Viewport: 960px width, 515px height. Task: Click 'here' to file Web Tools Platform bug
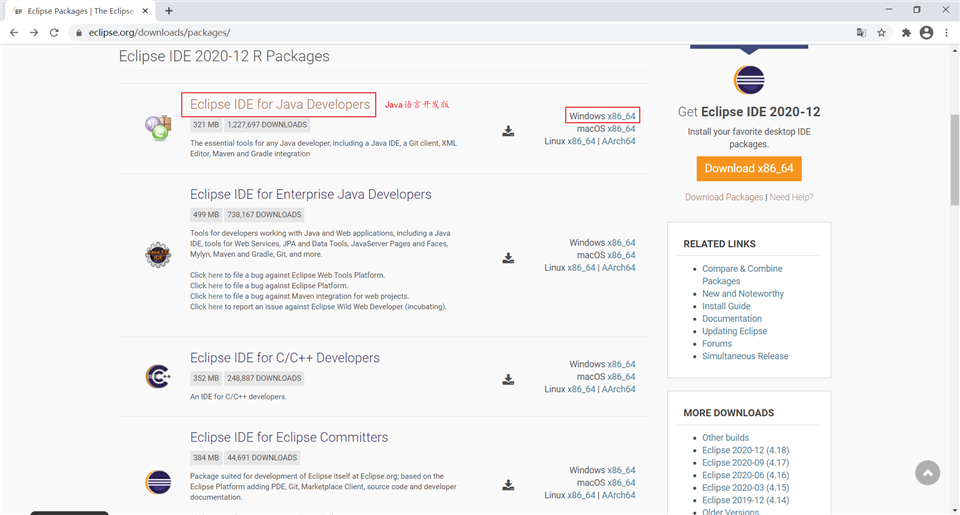(215, 275)
